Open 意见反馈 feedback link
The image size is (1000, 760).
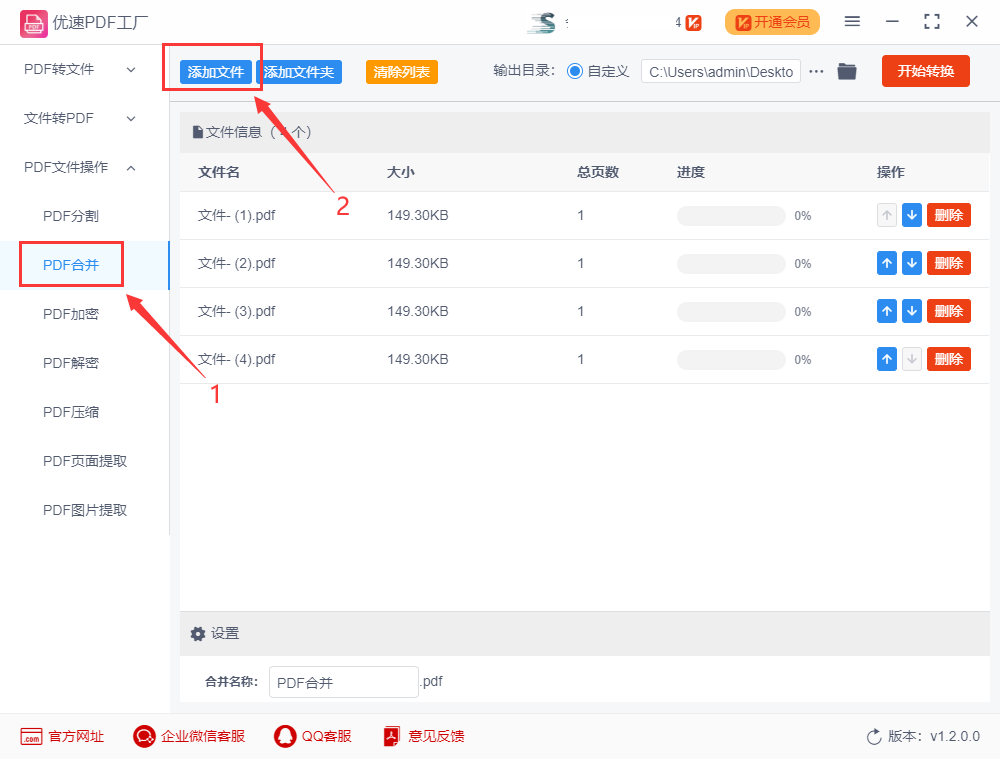pos(423,736)
